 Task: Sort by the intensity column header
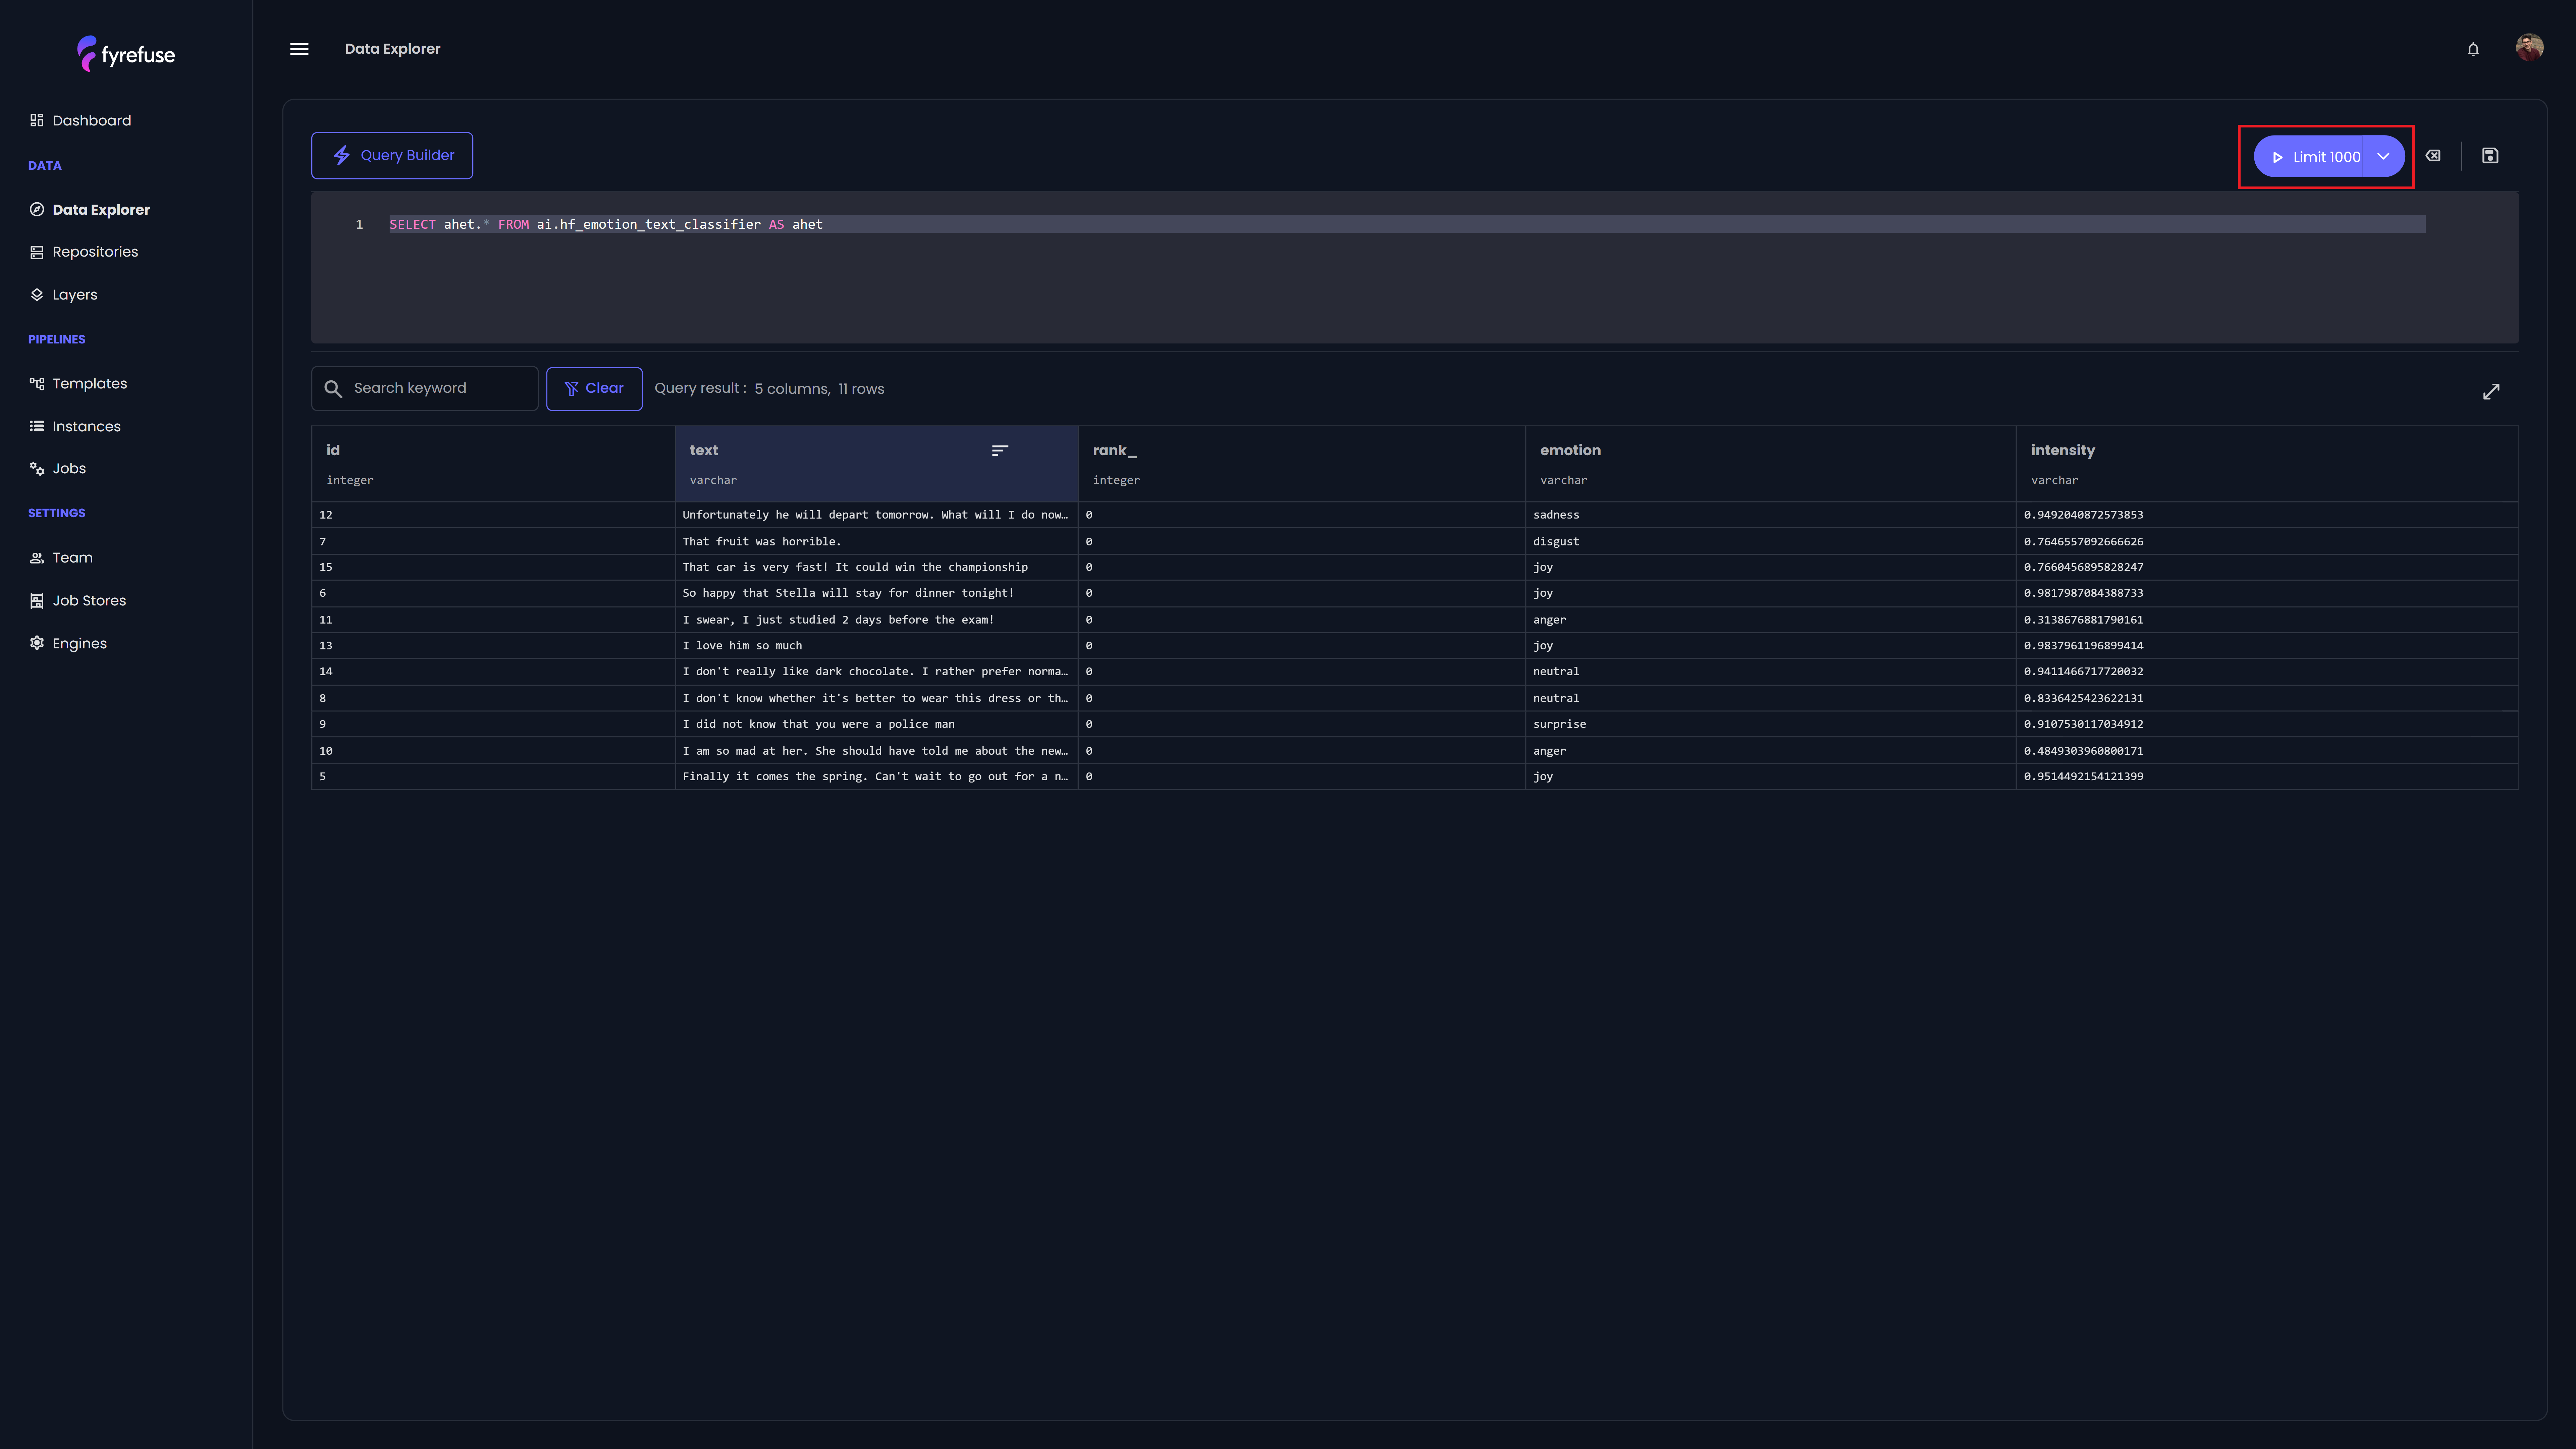click(x=2267, y=464)
